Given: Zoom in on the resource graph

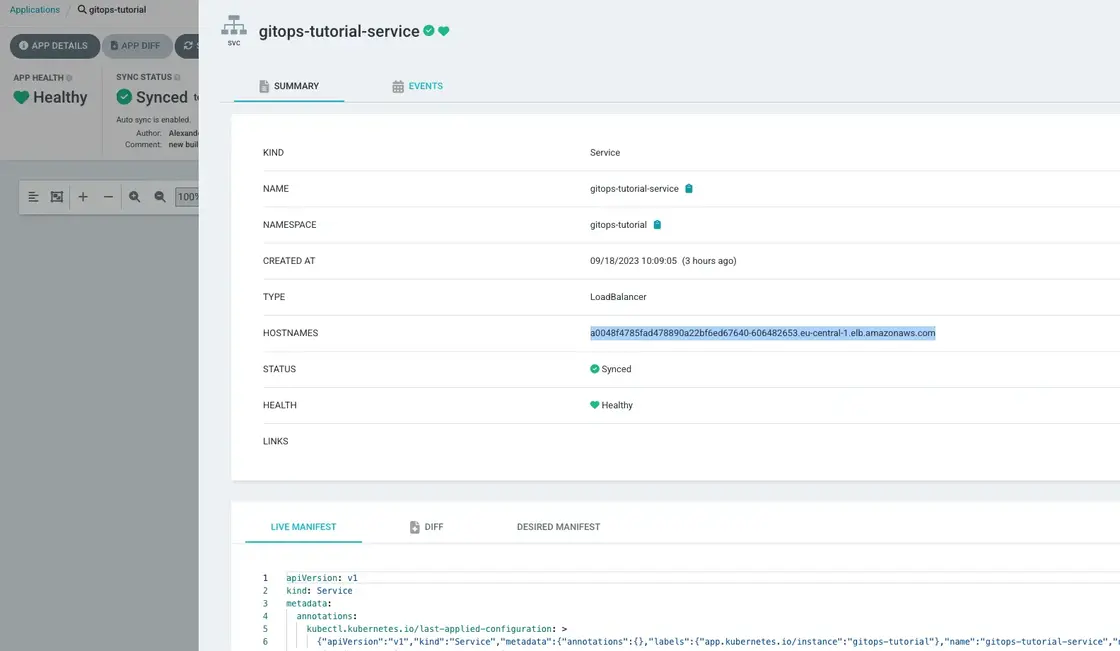Looking at the screenshot, I should (135, 197).
